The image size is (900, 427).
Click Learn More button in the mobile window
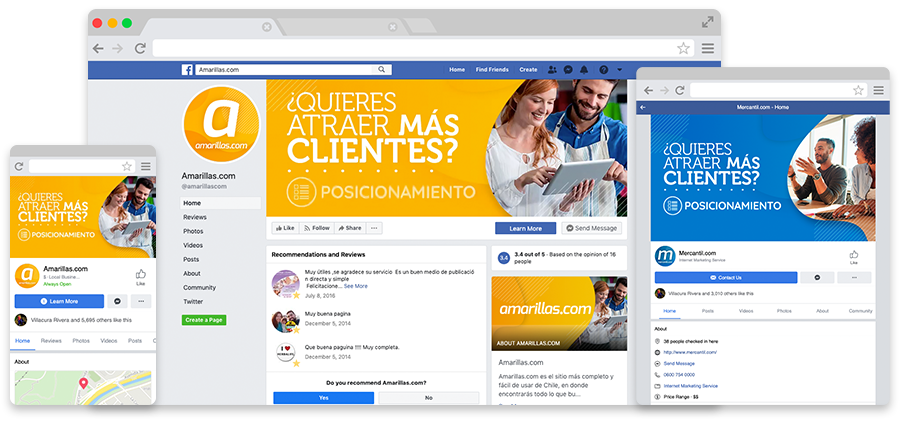tap(59, 301)
